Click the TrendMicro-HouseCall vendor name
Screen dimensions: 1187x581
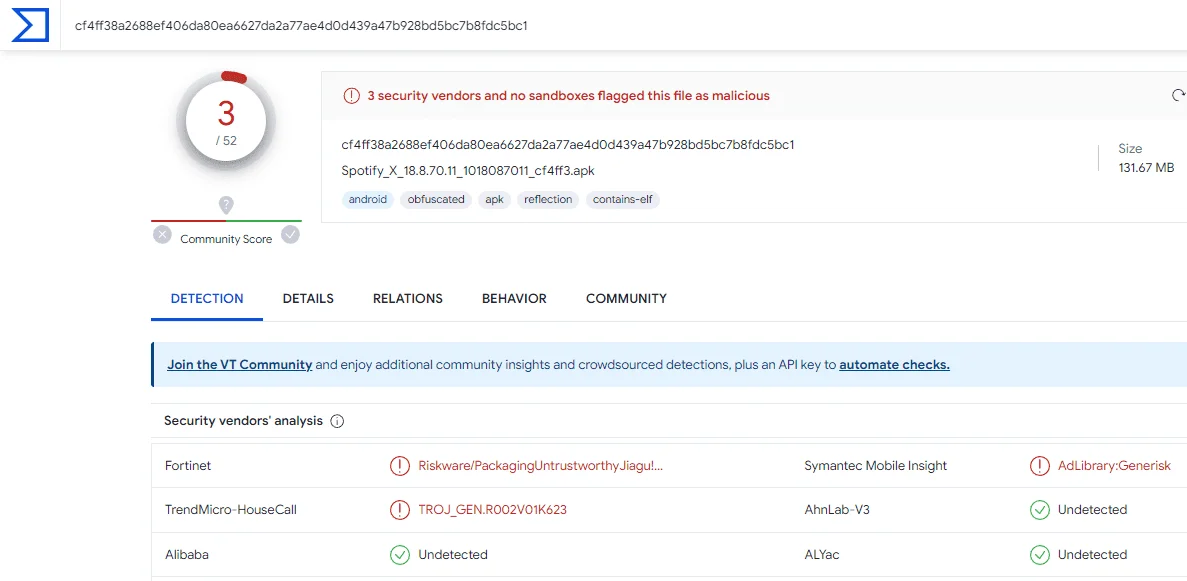[x=231, y=510]
